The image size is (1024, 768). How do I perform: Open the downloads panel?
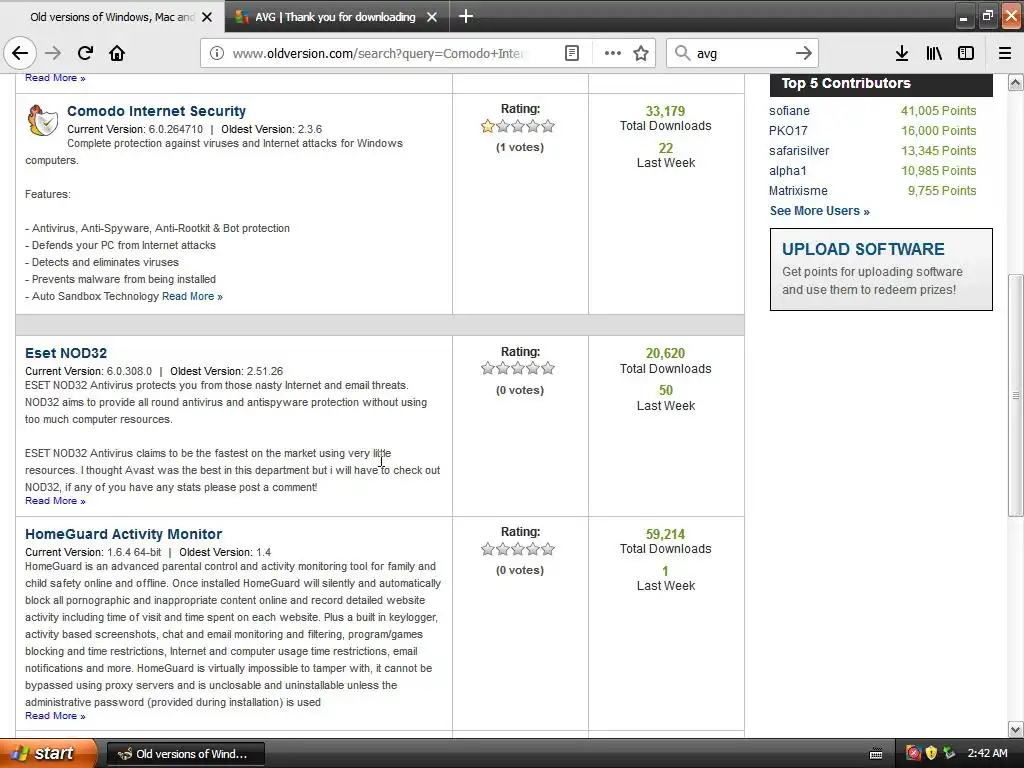point(902,53)
